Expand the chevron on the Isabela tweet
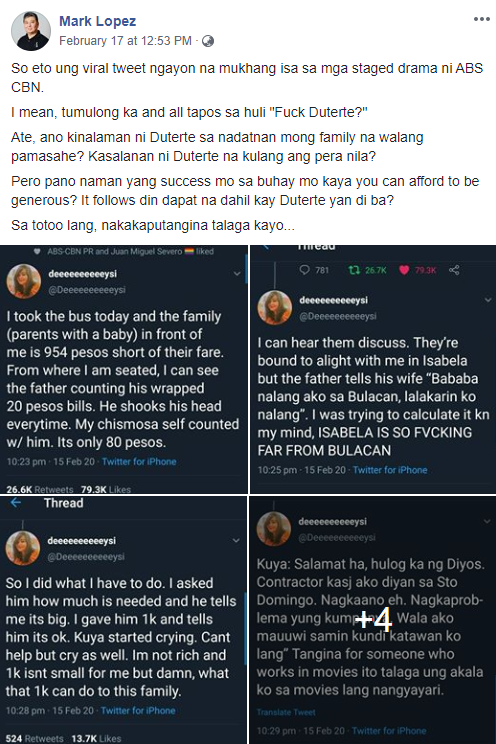The width and height of the screenshot is (496, 744). pyautogui.click(x=488, y=300)
